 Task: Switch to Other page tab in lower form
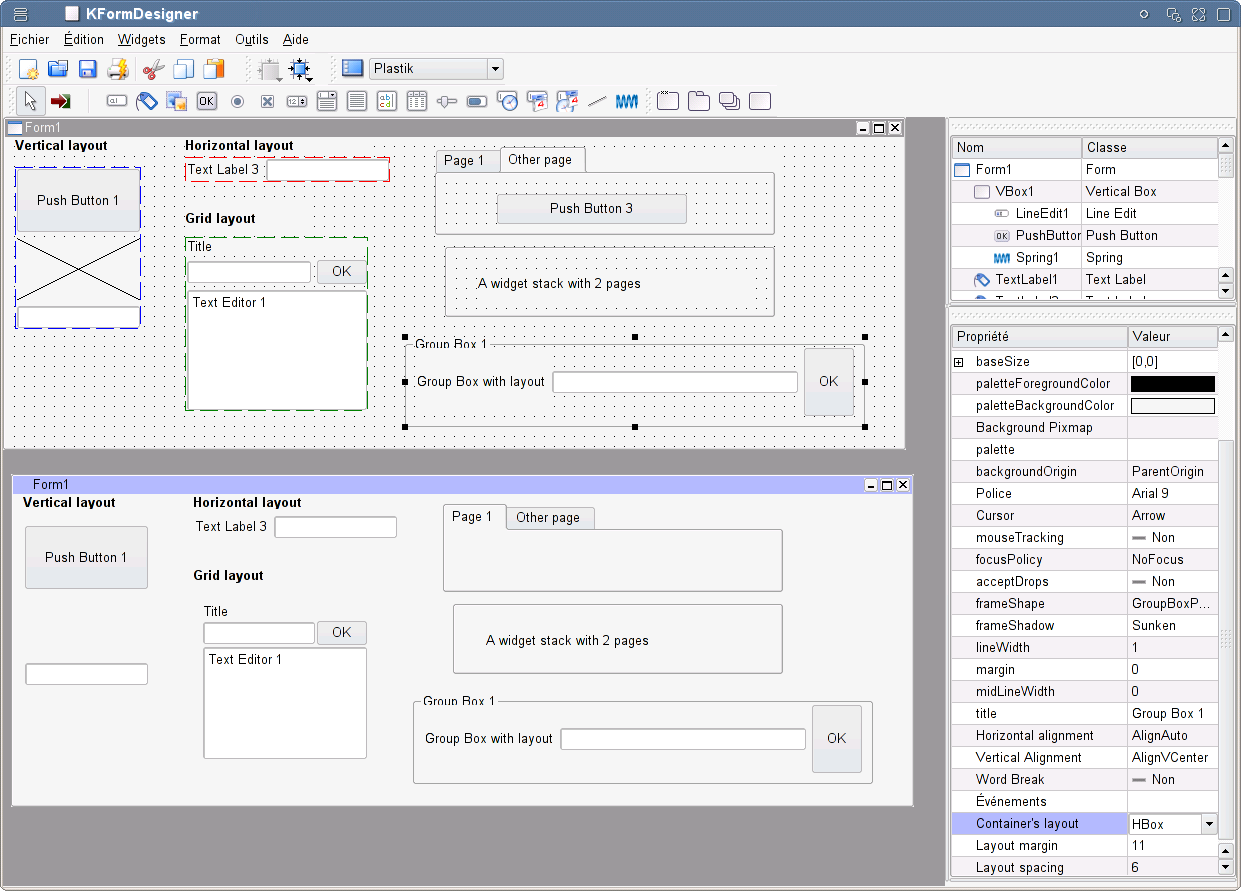click(548, 518)
